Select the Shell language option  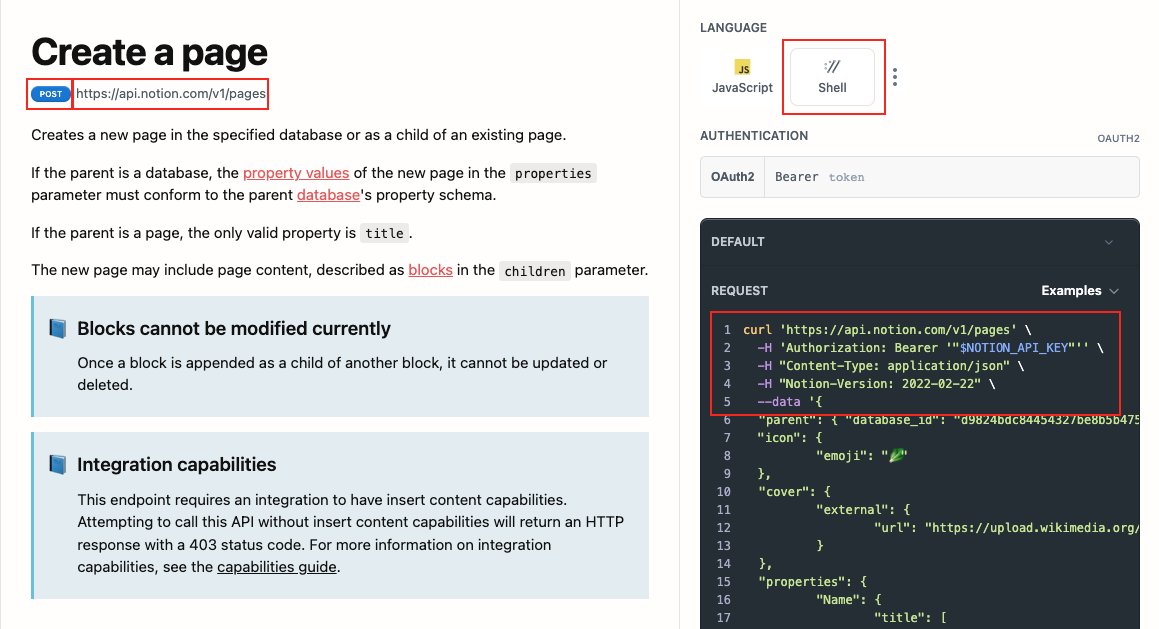click(x=832, y=77)
